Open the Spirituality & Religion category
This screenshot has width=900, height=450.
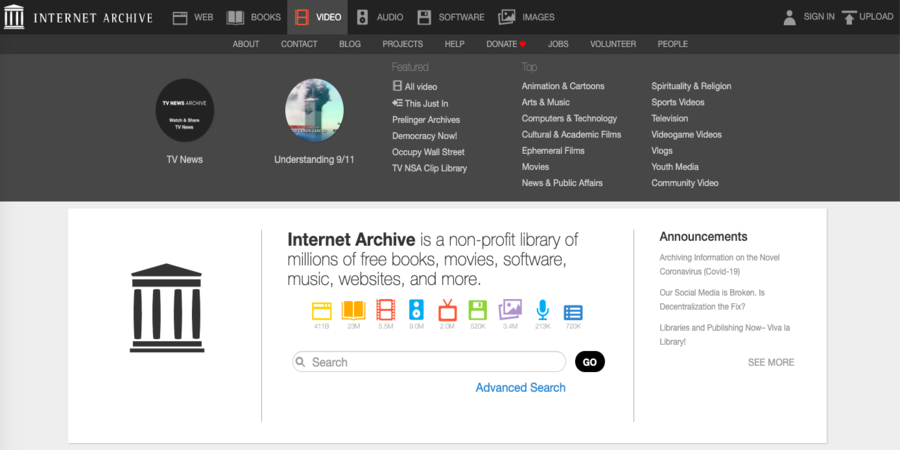(691, 86)
